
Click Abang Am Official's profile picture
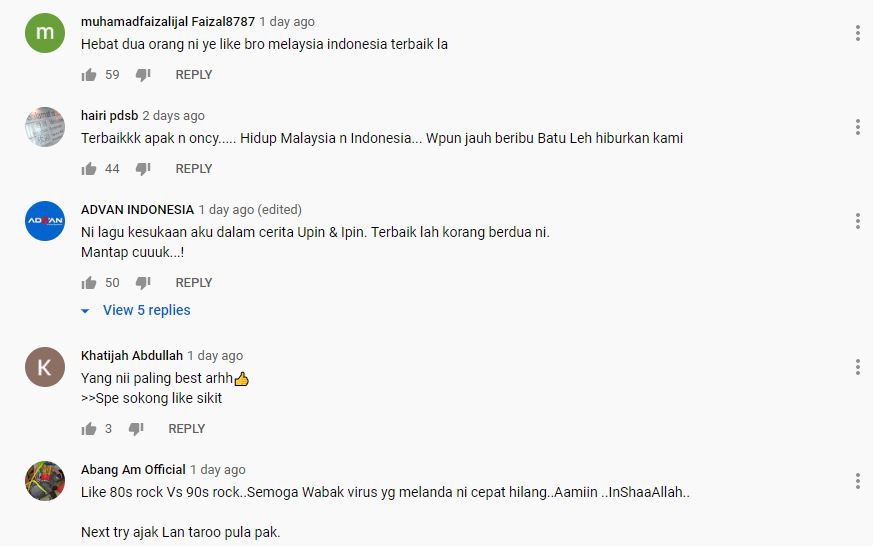coord(45,481)
